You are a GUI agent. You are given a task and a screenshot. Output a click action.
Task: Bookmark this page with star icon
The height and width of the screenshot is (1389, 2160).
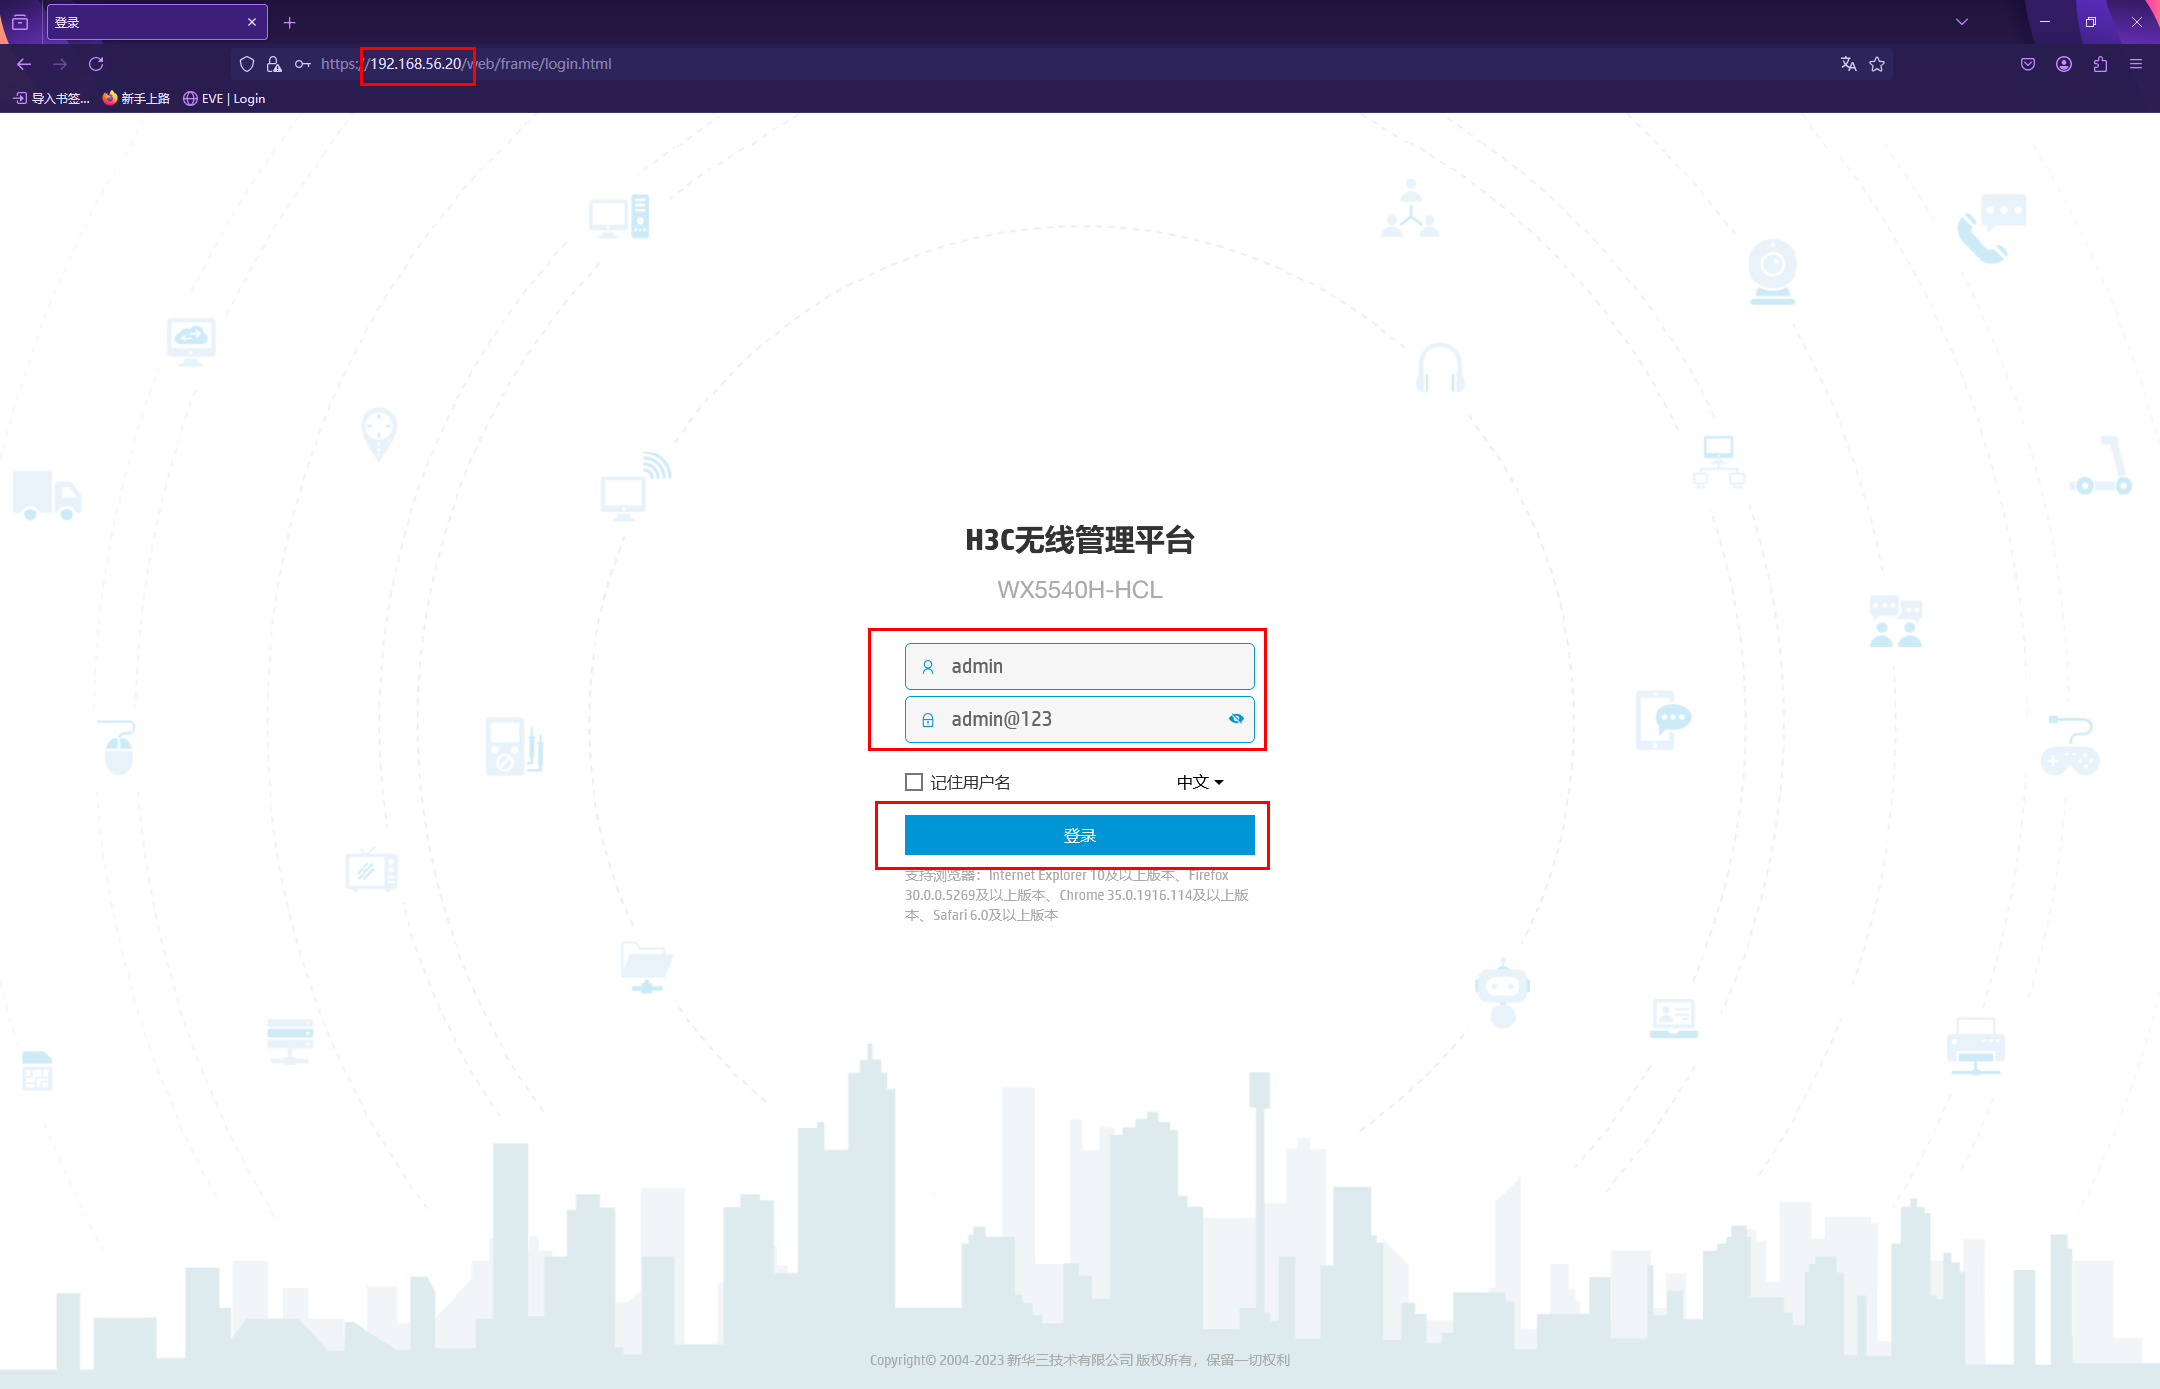[1877, 64]
